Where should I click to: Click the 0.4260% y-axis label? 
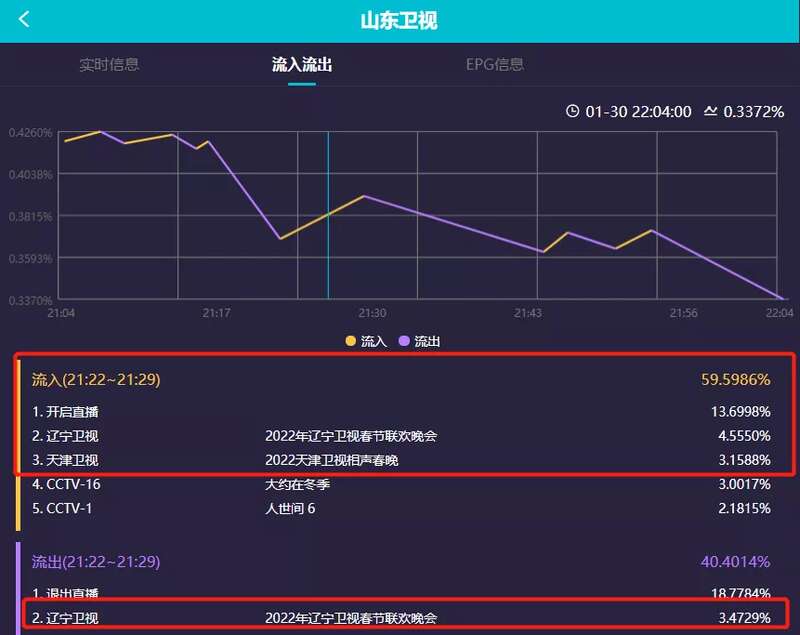point(30,133)
